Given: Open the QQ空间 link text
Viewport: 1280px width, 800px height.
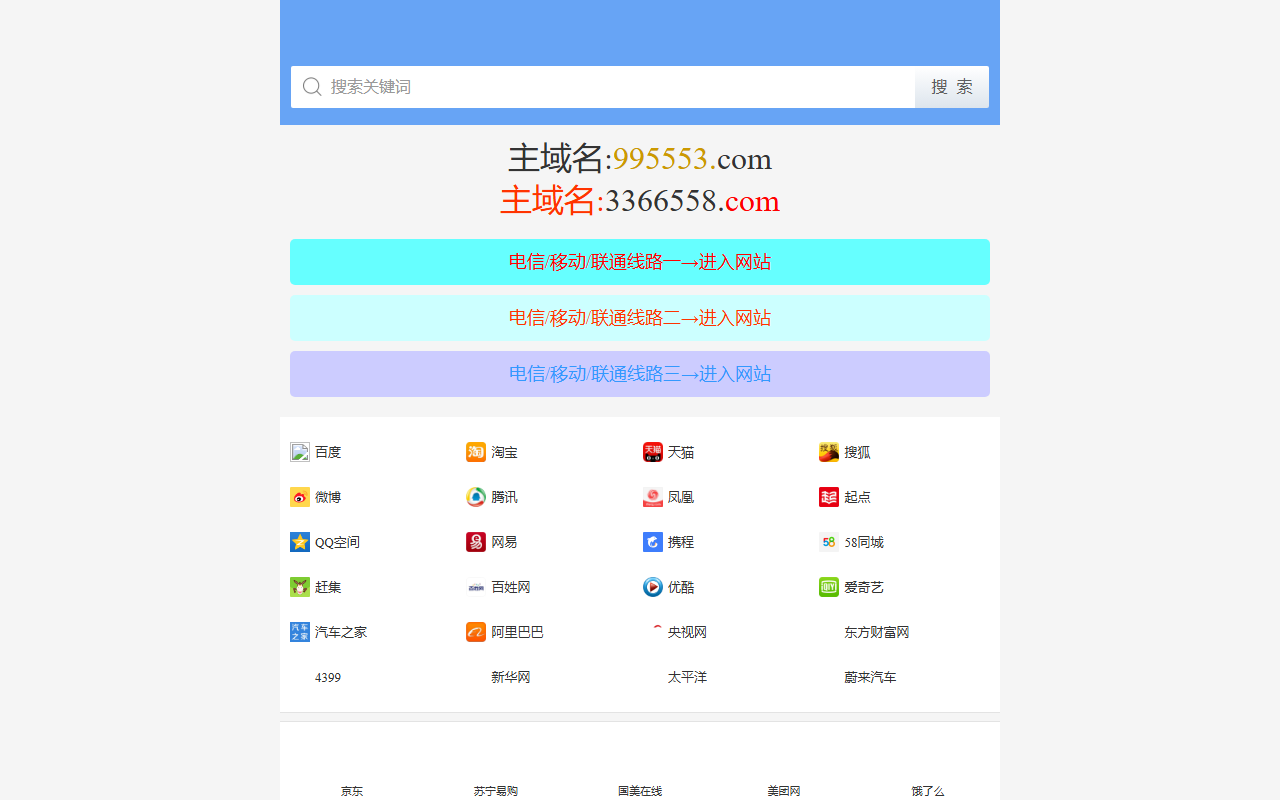Looking at the screenshot, I should 337,542.
